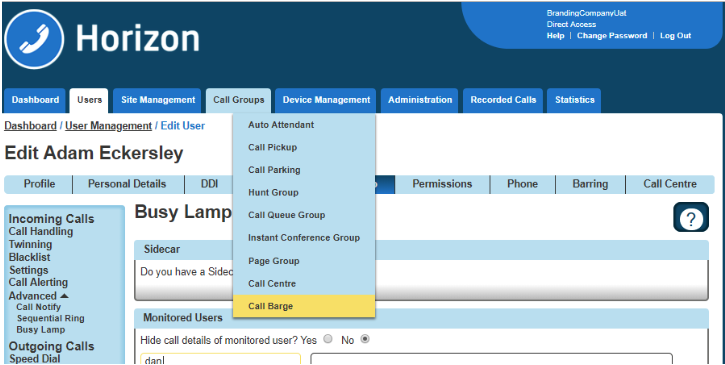Follow the User Management breadcrumb link
The height and width of the screenshot is (365, 725).
108,126
